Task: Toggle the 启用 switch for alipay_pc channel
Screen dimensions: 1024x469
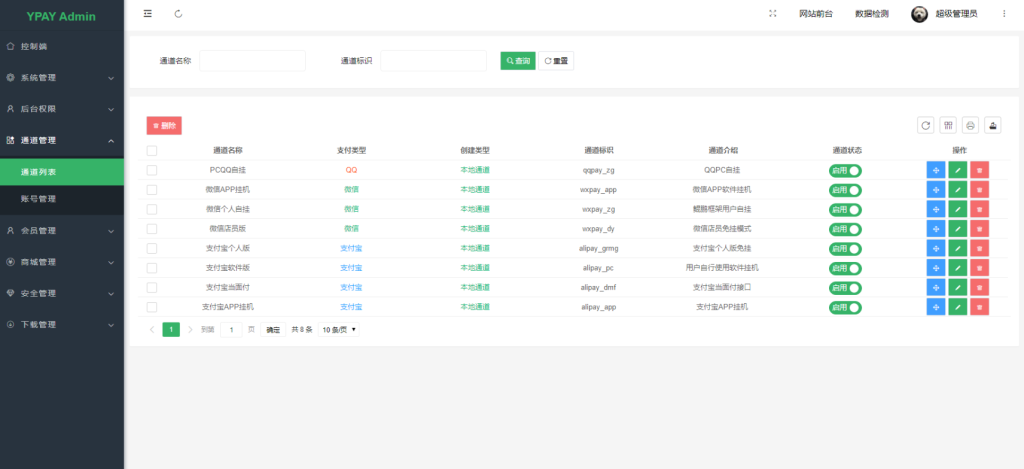Action: [845, 268]
